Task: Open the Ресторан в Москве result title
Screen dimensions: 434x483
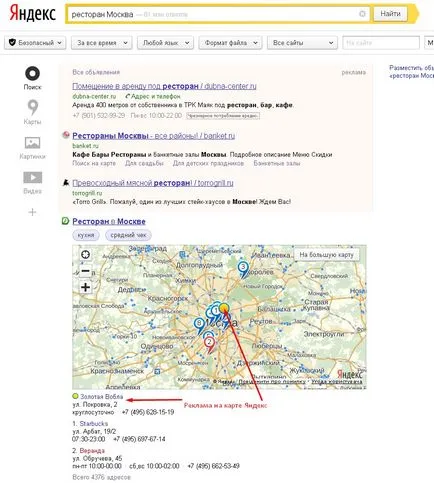Action: 109,221
